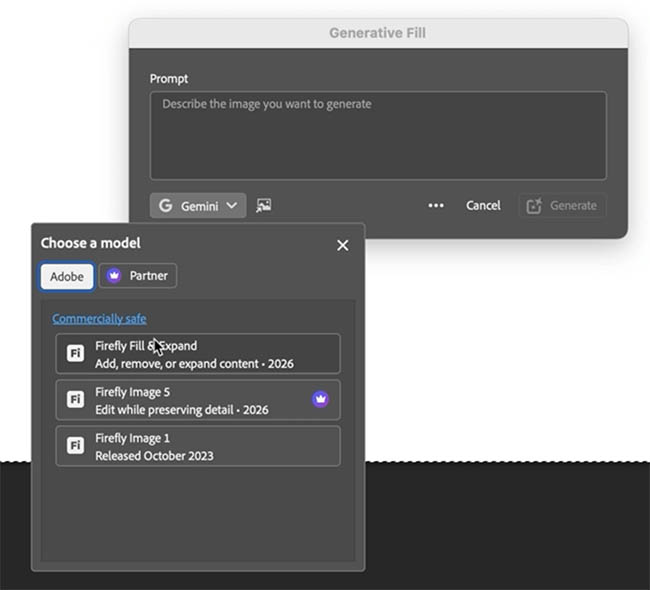This screenshot has height=590, width=650.
Task: Switch to the Partner models tab
Action: tap(138, 275)
